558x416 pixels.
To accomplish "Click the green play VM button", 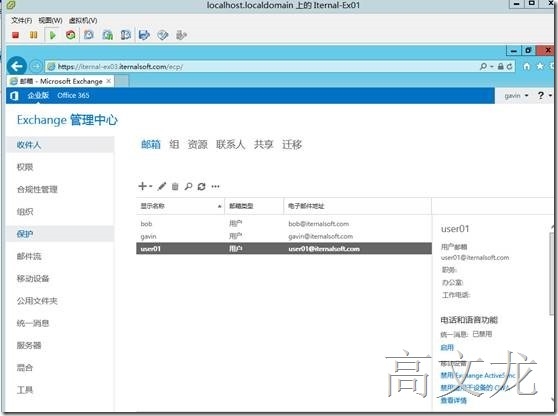I will 53,35.
